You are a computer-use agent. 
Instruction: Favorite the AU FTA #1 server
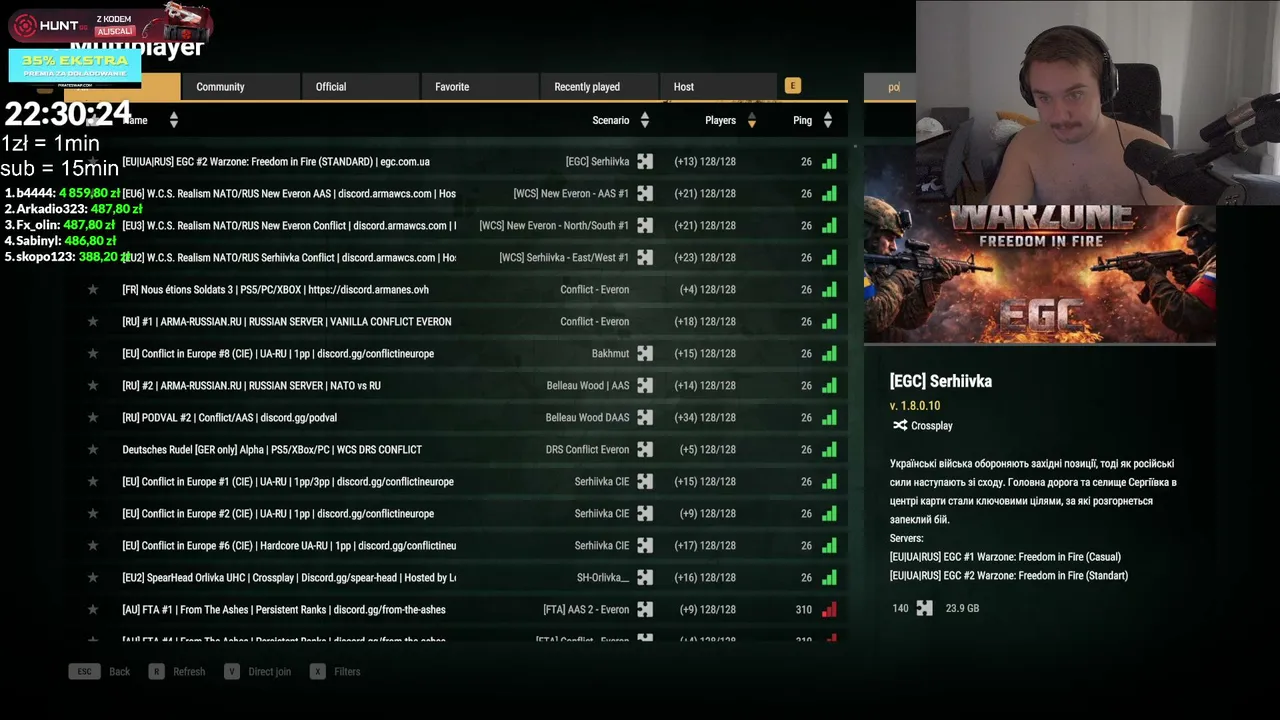(93, 610)
